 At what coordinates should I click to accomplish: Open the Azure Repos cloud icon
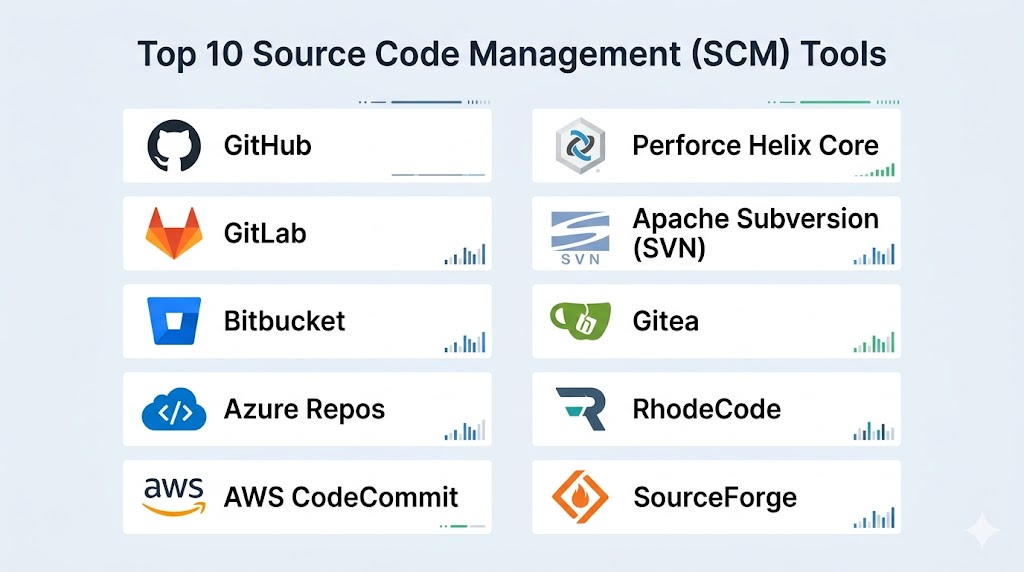tap(173, 409)
